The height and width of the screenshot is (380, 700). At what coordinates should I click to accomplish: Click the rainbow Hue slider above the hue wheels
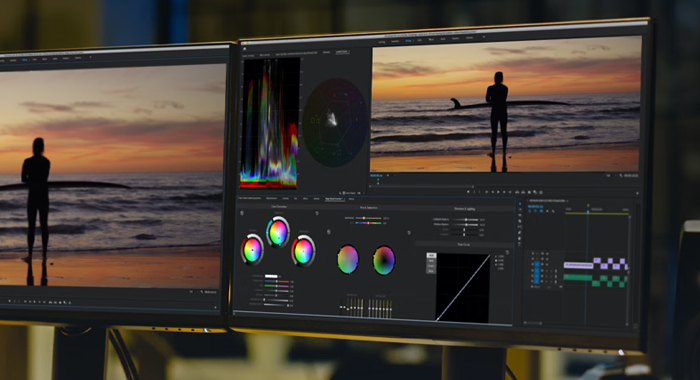[368, 223]
